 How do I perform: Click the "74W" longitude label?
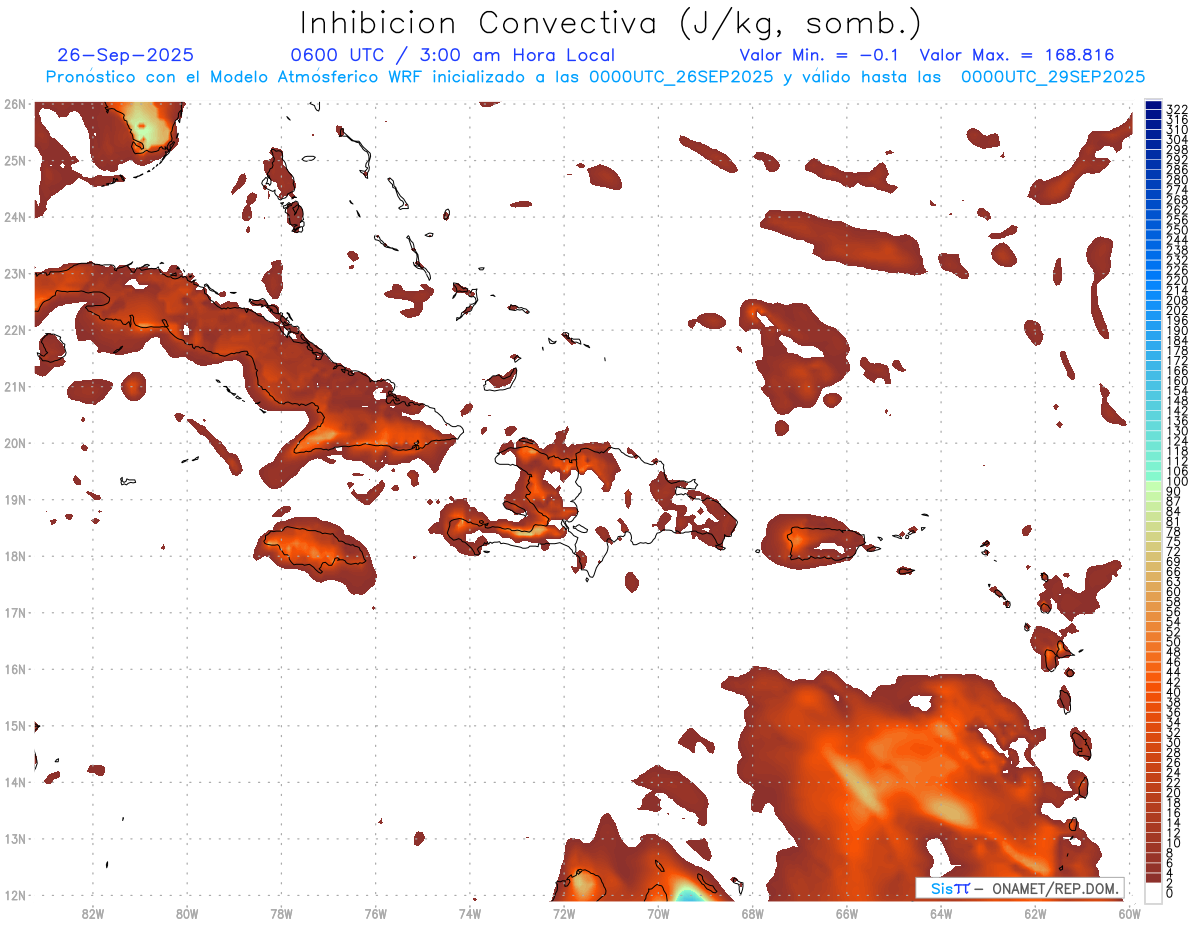pyautogui.click(x=470, y=913)
